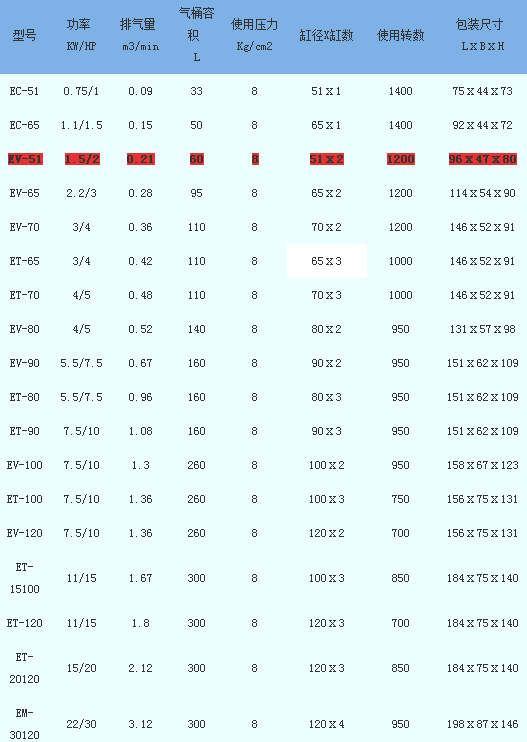Click the 型号 column header
527x742 pixels.
[24, 35]
